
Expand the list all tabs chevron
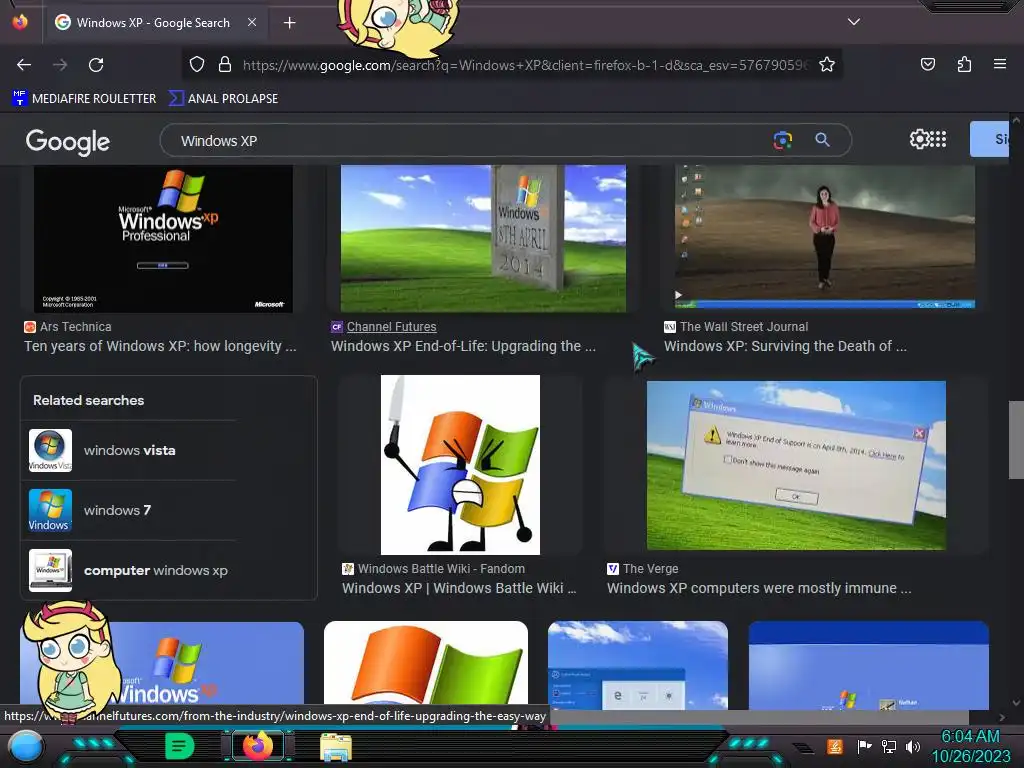point(853,22)
